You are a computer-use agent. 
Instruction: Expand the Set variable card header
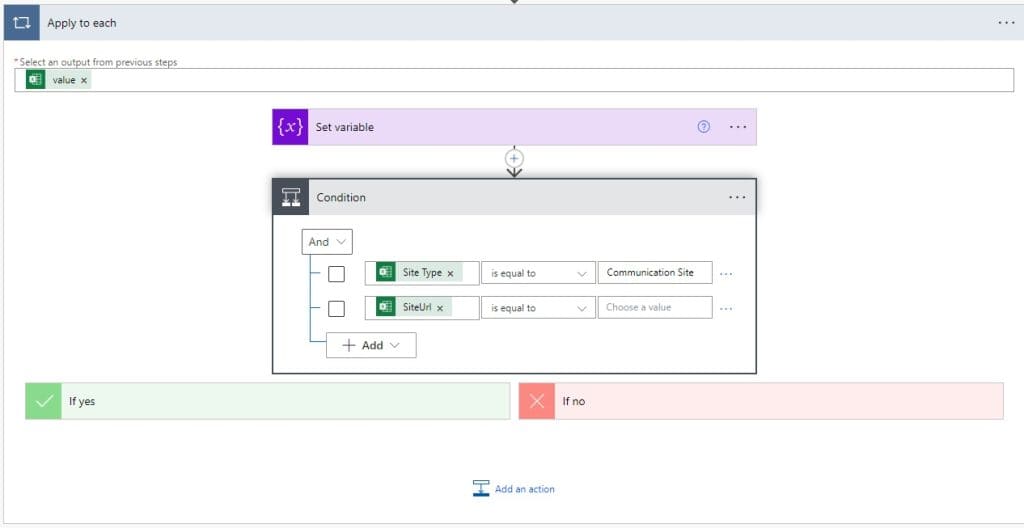point(515,127)
